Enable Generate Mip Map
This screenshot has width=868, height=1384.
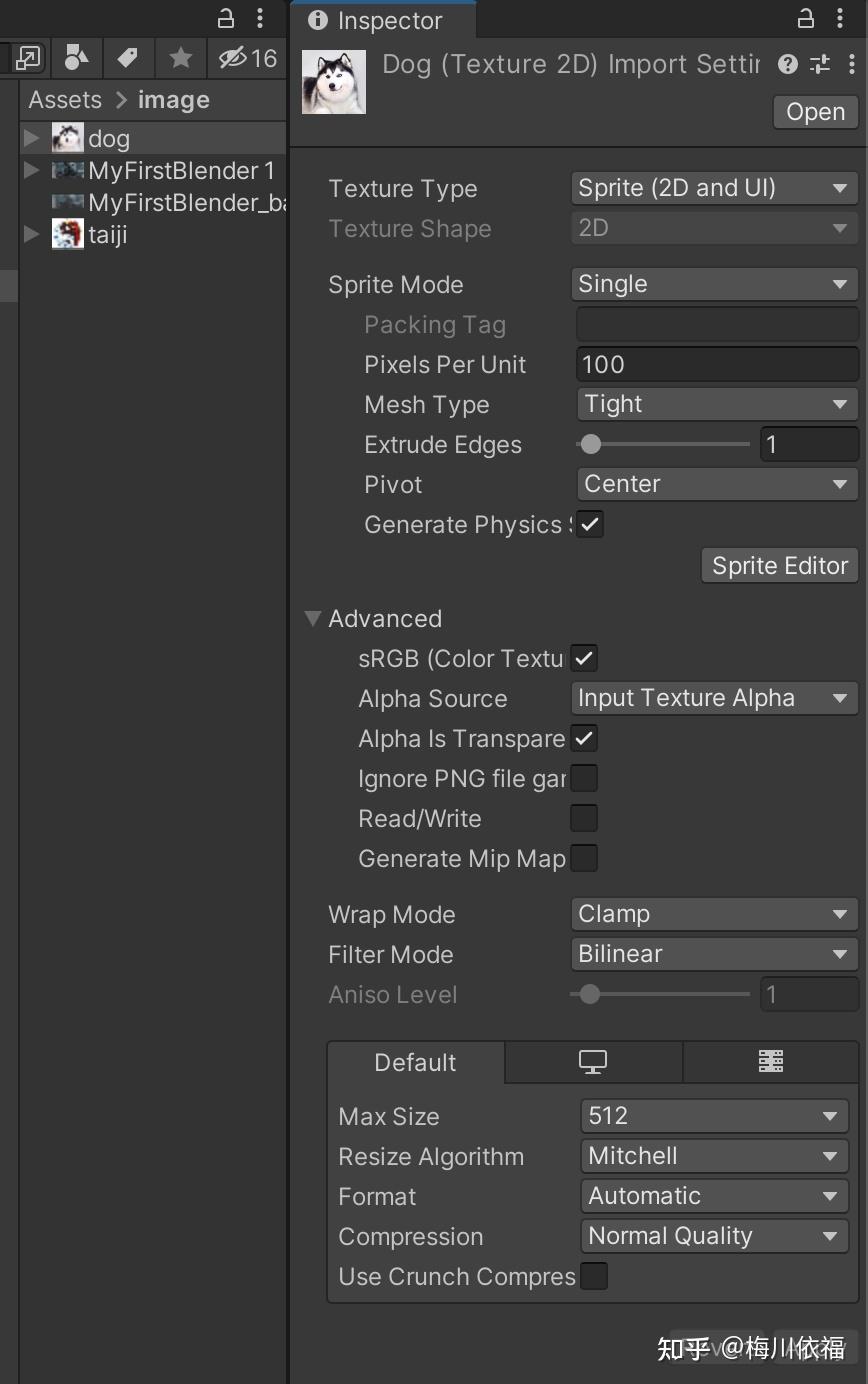click(585, 858)
